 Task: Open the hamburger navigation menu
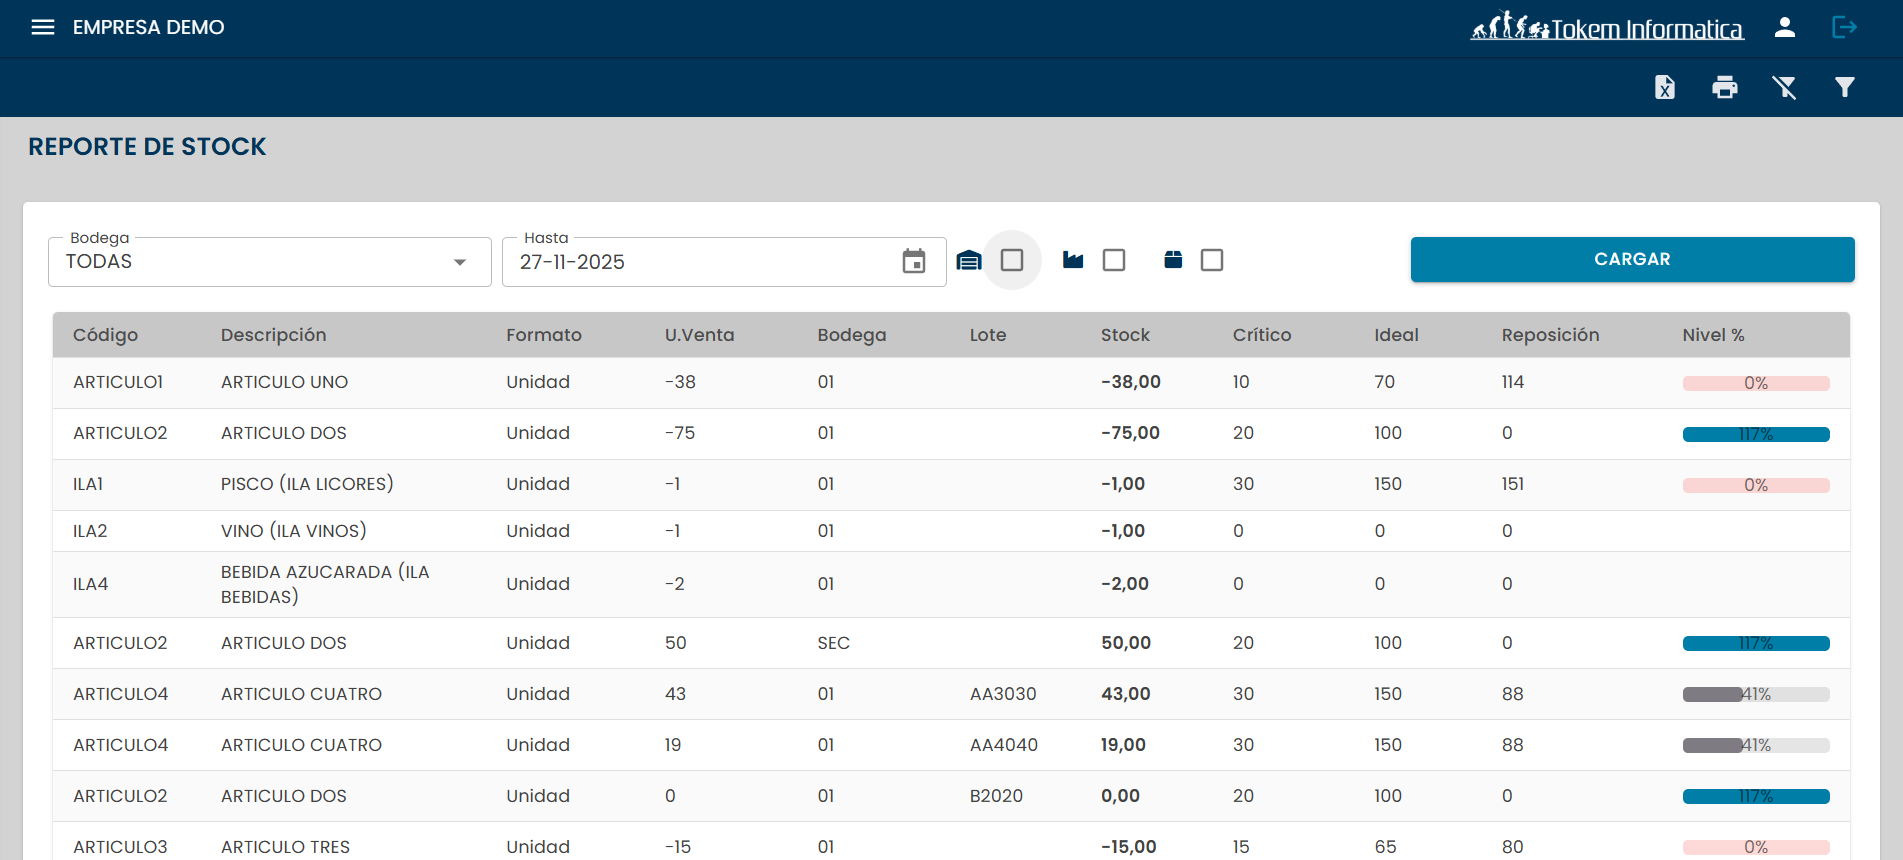pos(43,27)
